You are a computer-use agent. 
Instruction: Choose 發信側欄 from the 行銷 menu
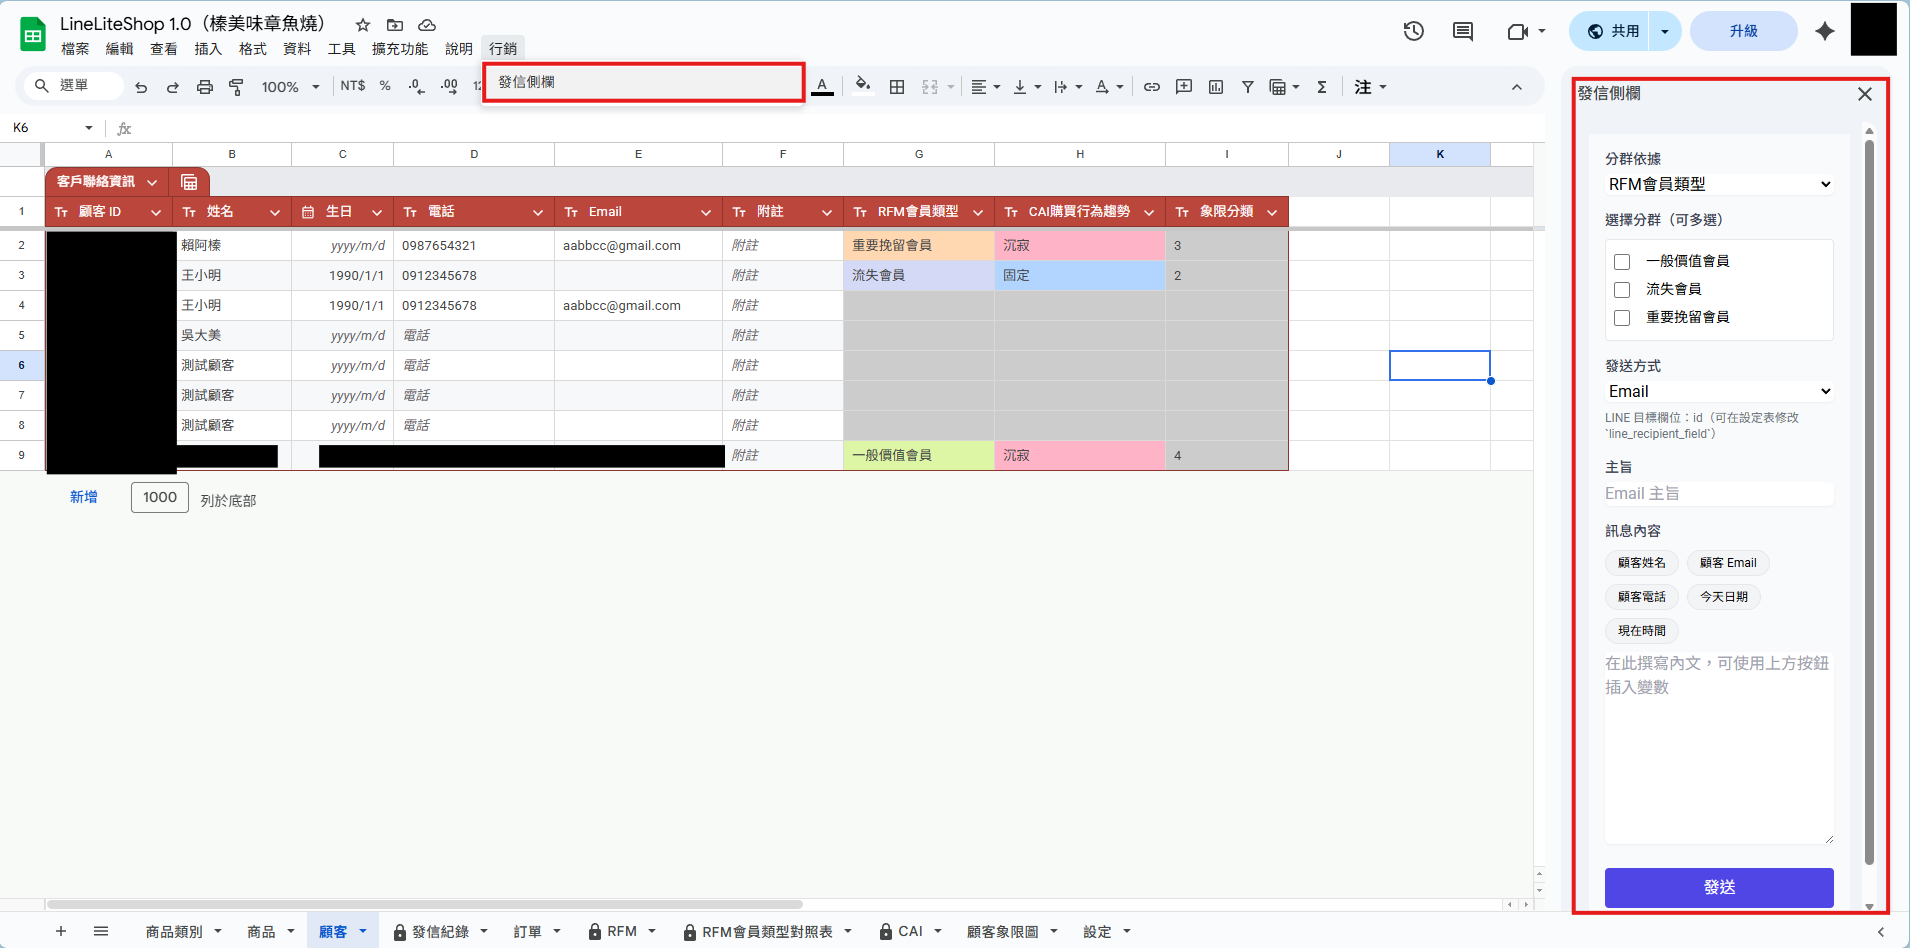point(527,82)
